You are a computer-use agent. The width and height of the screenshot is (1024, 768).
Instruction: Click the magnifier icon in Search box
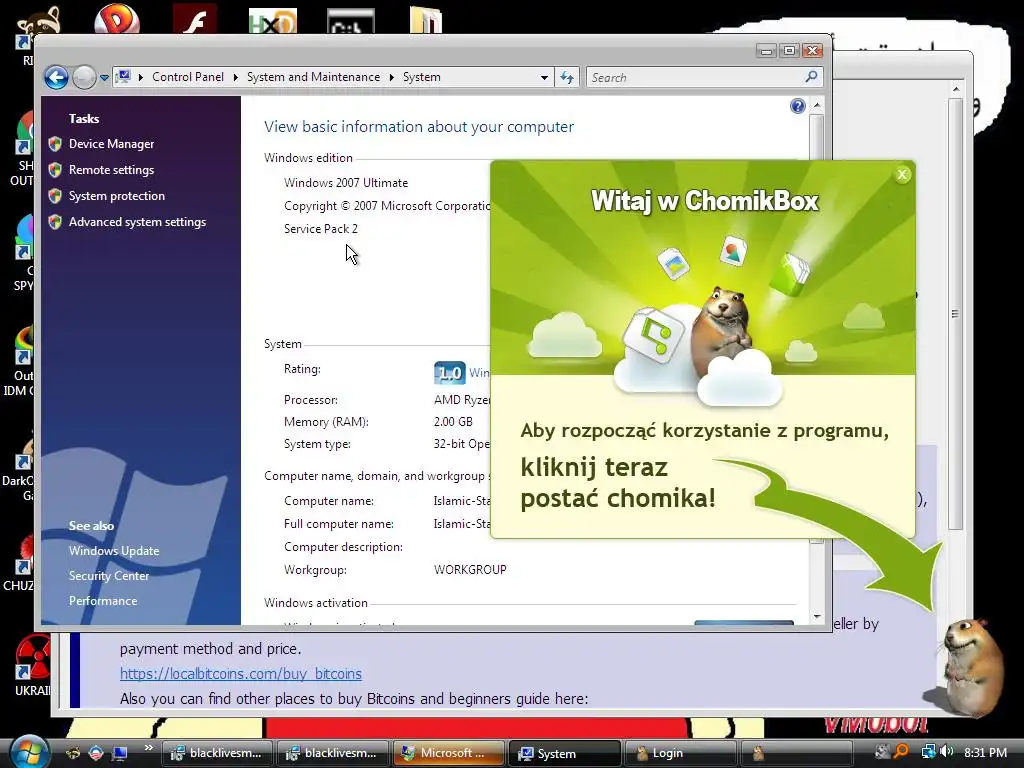pyautogui.click(x=811, y=76)
